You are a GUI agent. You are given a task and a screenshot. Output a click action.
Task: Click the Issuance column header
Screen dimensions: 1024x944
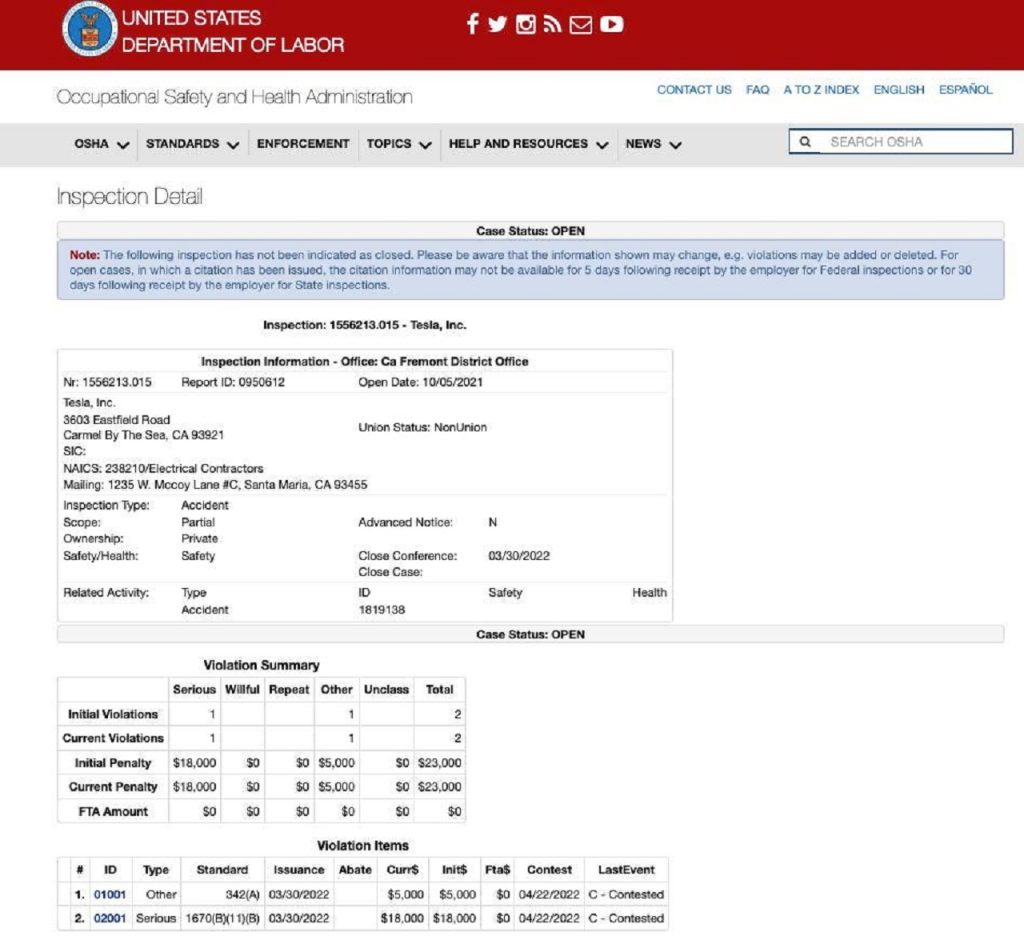click(x=298, y=870)
